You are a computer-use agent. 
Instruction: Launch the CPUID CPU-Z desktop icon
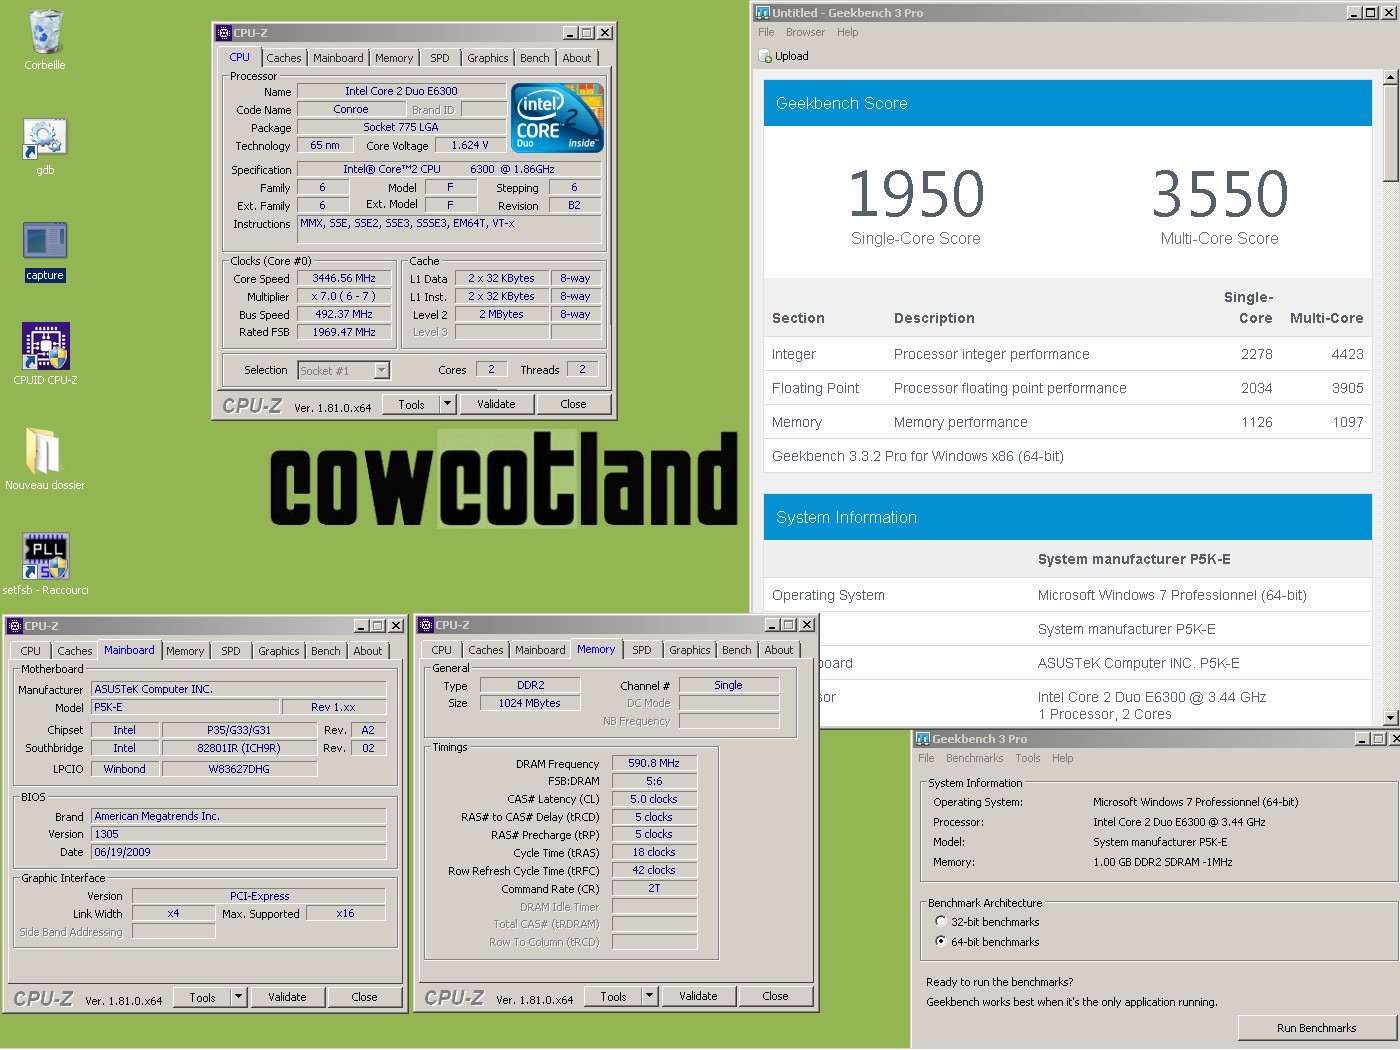coord(45,347)
